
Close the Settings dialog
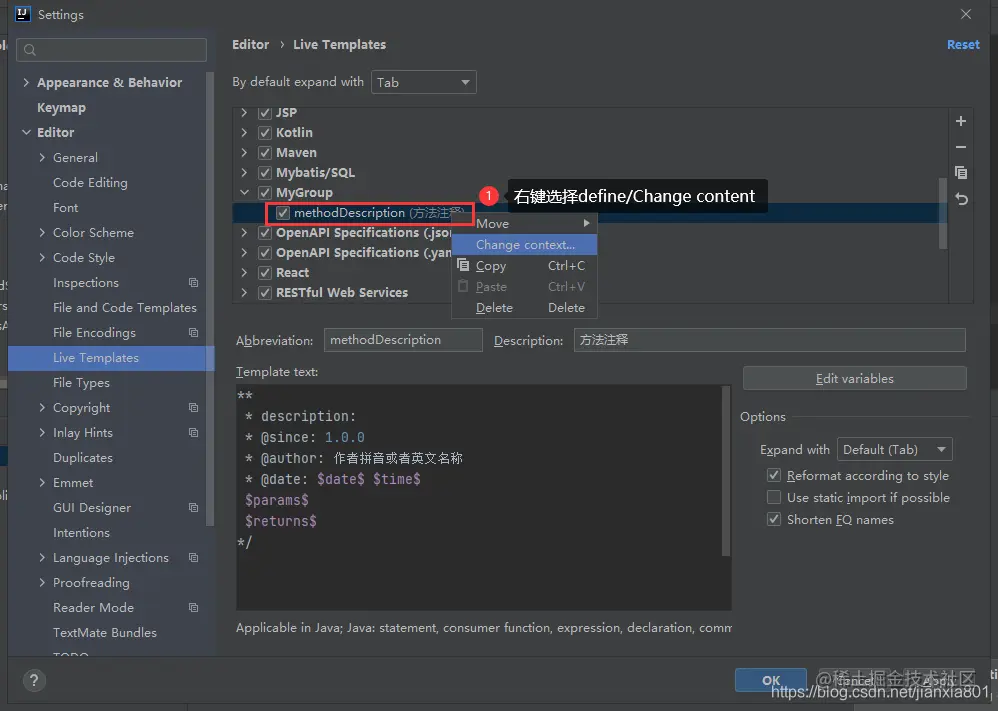966,14
